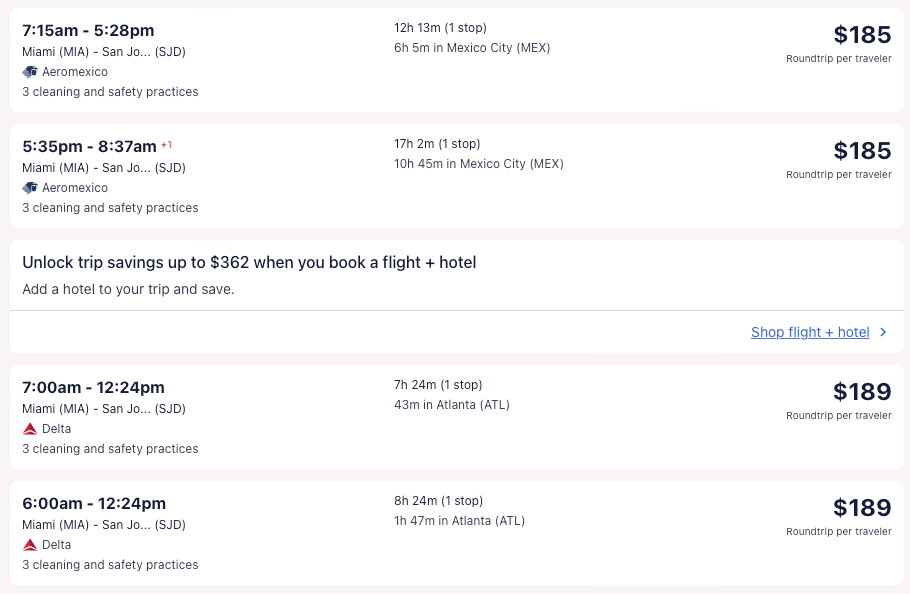Click $189 price on 8h 24m flight
Screen dimensions: 910x594
click(x=862, y=508)
